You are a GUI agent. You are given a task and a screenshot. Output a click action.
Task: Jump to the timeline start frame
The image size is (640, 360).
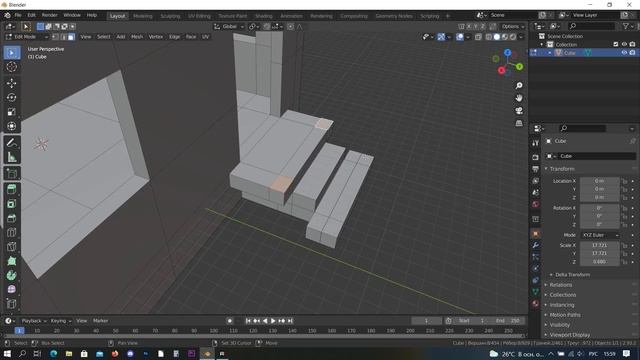tap(248, 321)
